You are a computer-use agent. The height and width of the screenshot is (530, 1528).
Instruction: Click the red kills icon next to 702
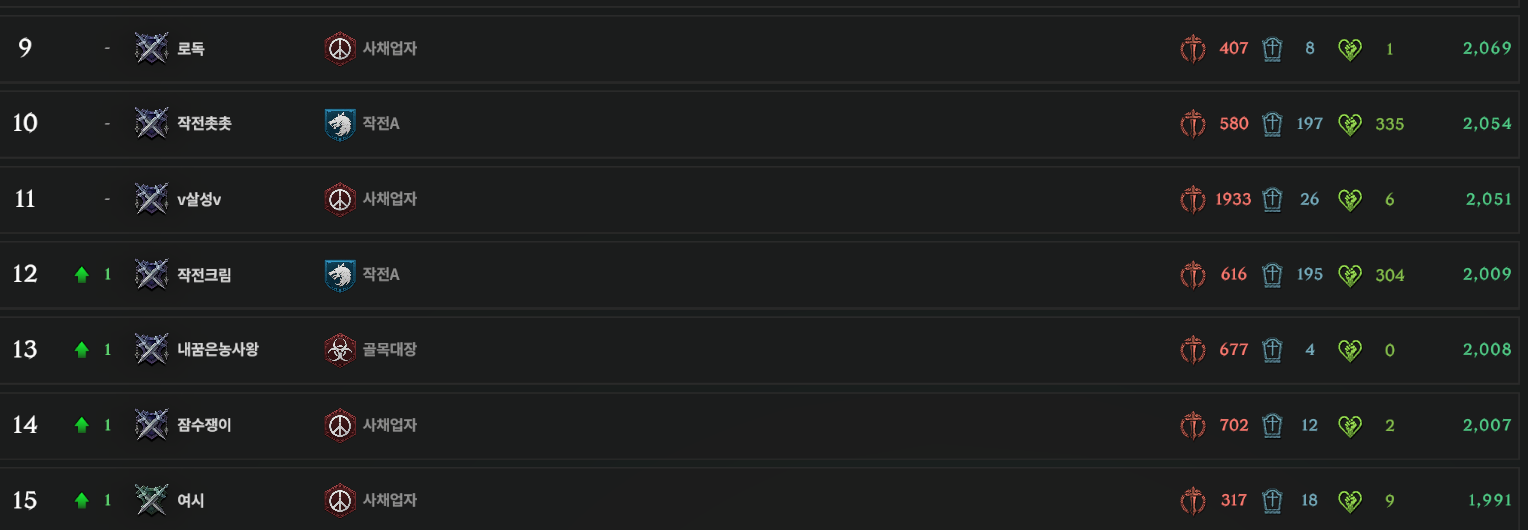1193,425
